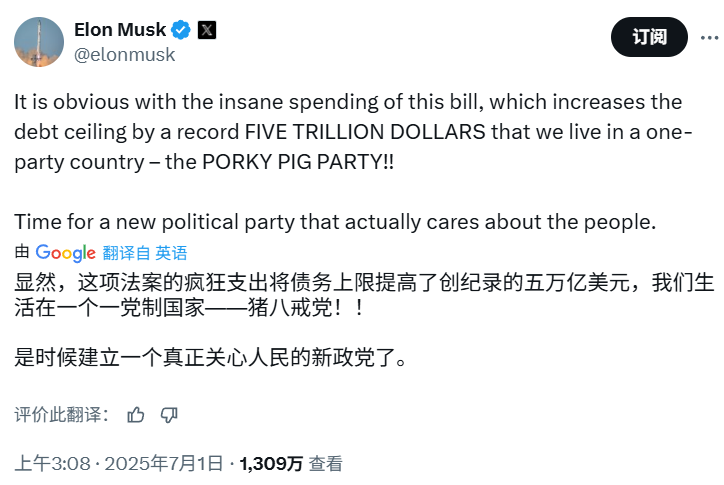The height and width of the screenshot is (485, 724).
Task: Open the Elon Musk display name link
Action: coord(120,30)
